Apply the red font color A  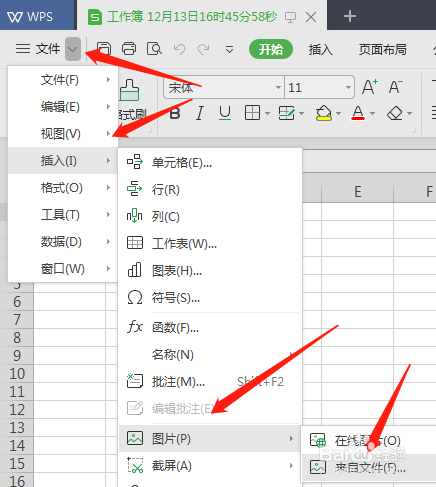[358, 113]
